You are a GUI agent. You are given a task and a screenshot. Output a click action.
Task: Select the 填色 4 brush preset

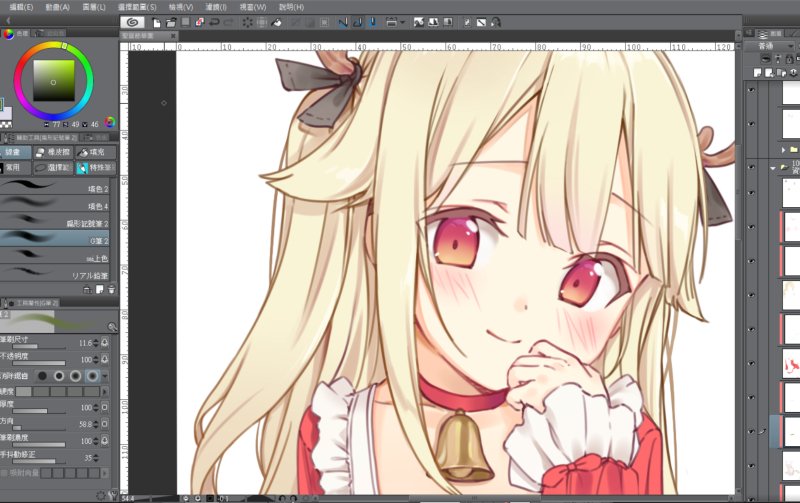tap(60, 205)
